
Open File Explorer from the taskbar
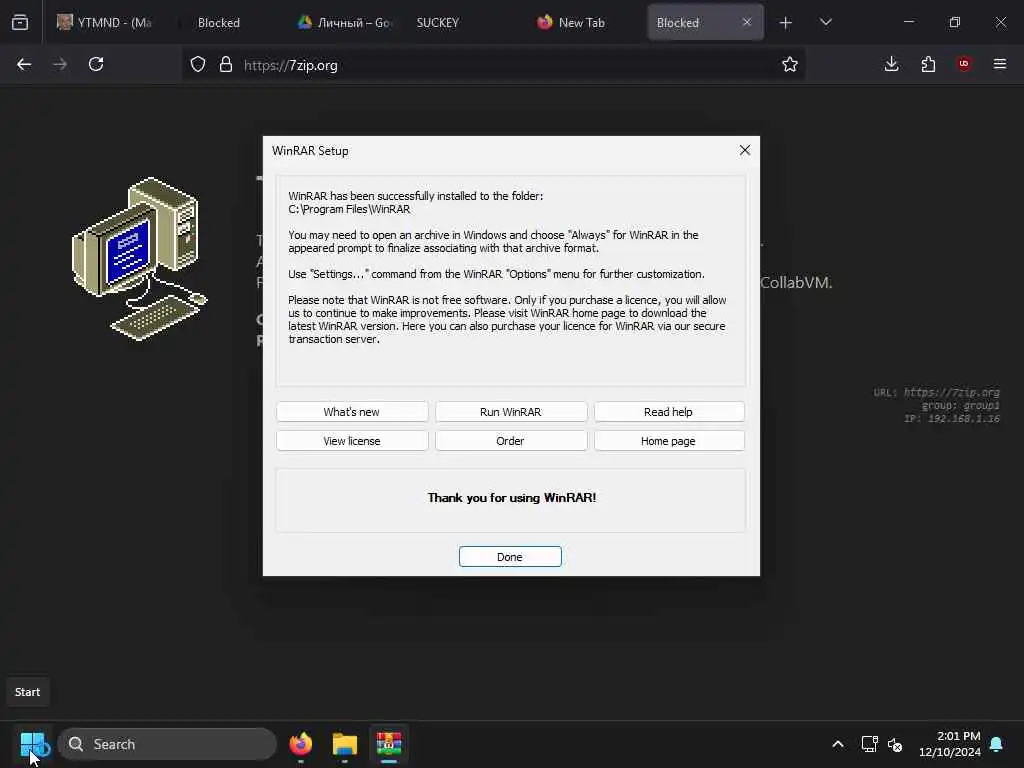tap(345, 744)
